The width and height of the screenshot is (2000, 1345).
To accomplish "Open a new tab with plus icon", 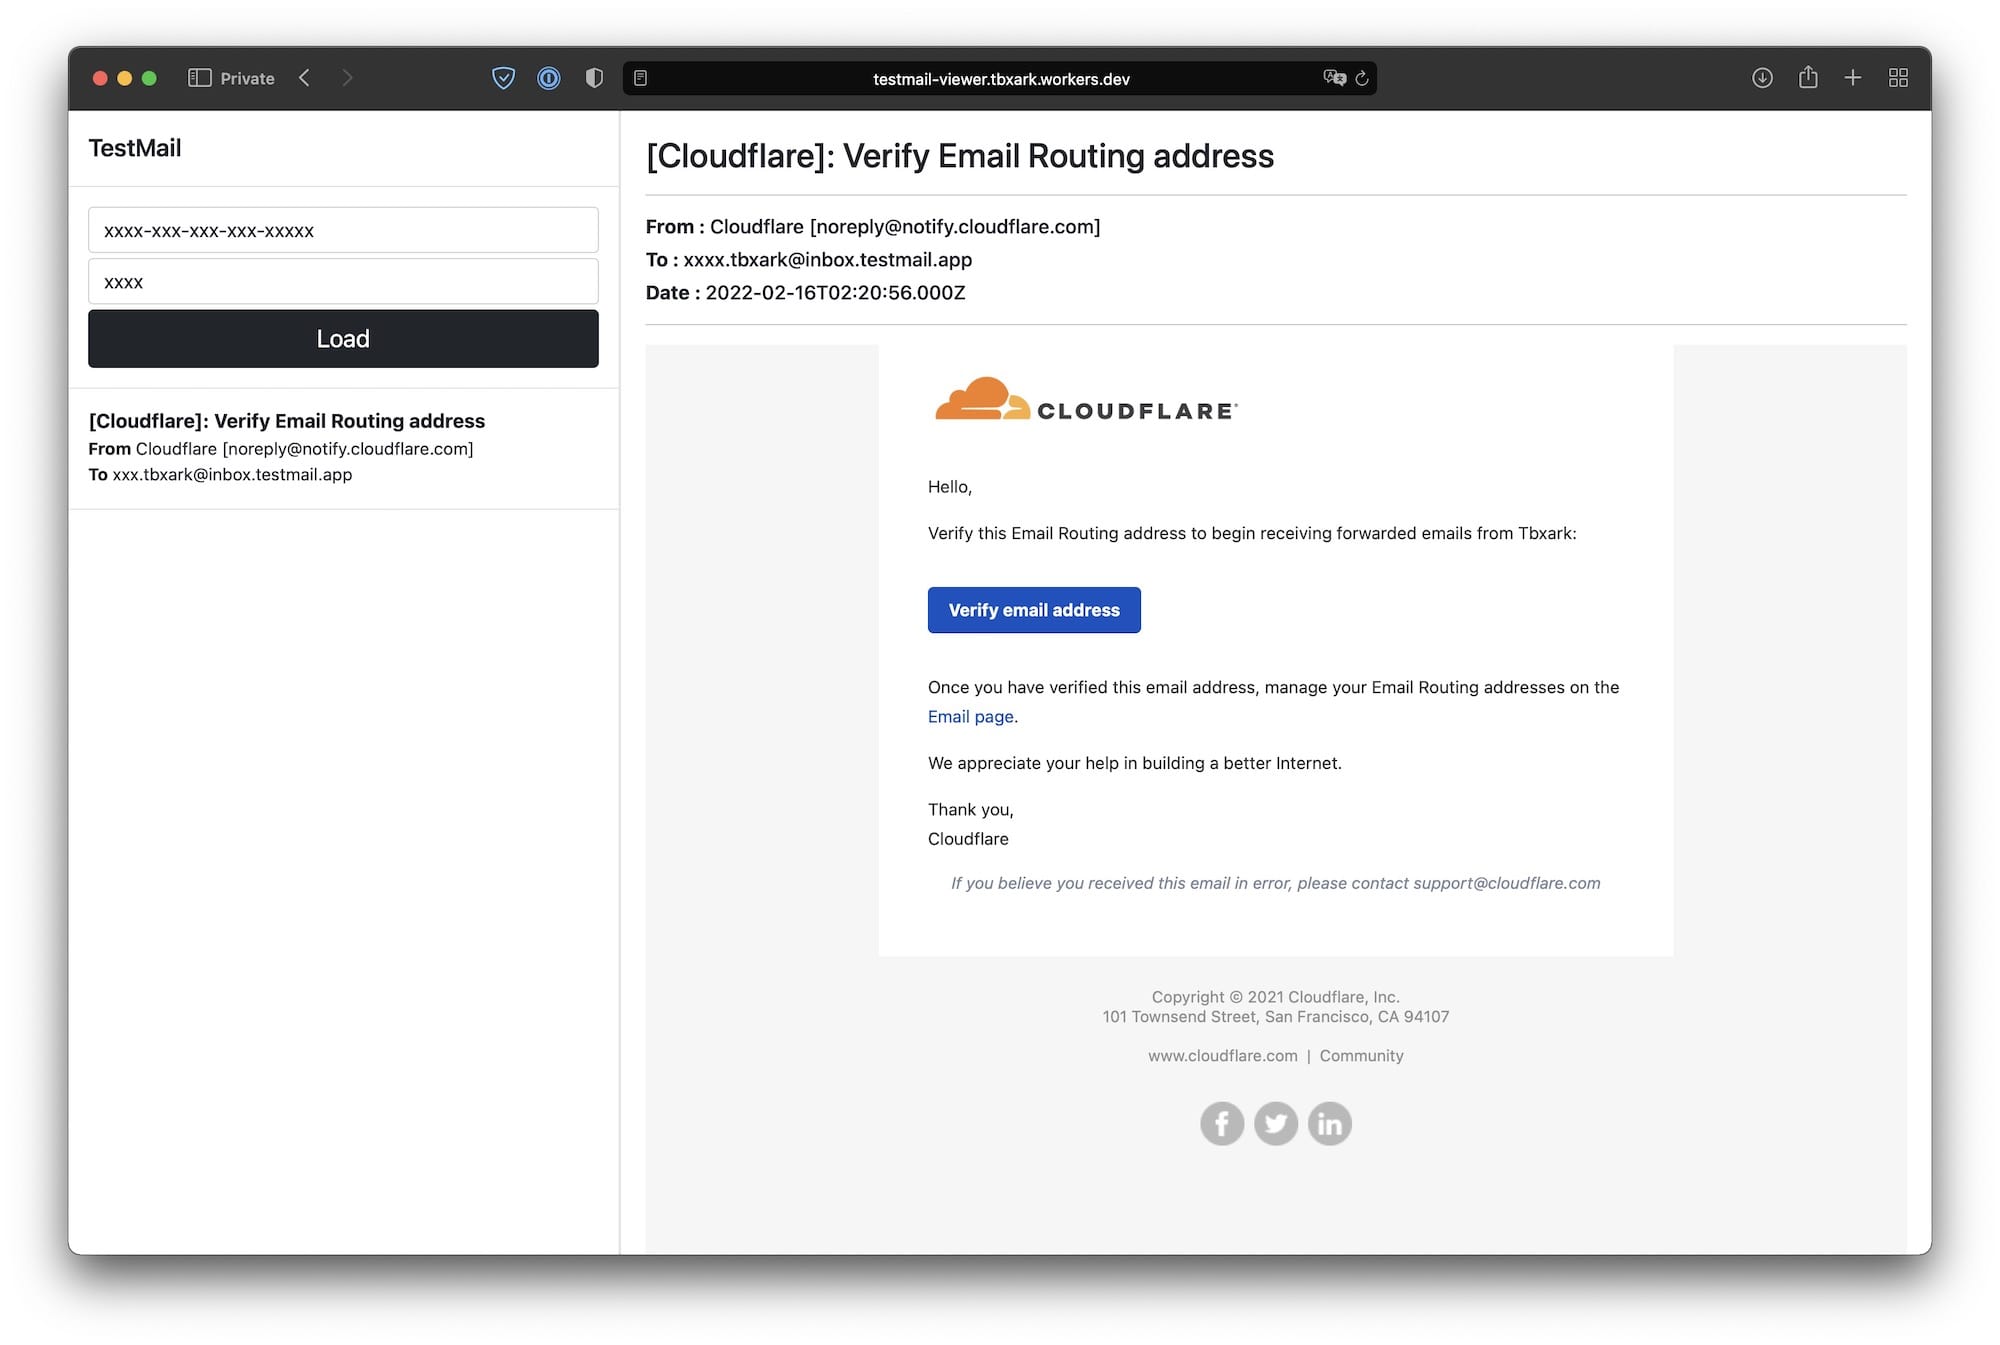I will (1853, 78).
